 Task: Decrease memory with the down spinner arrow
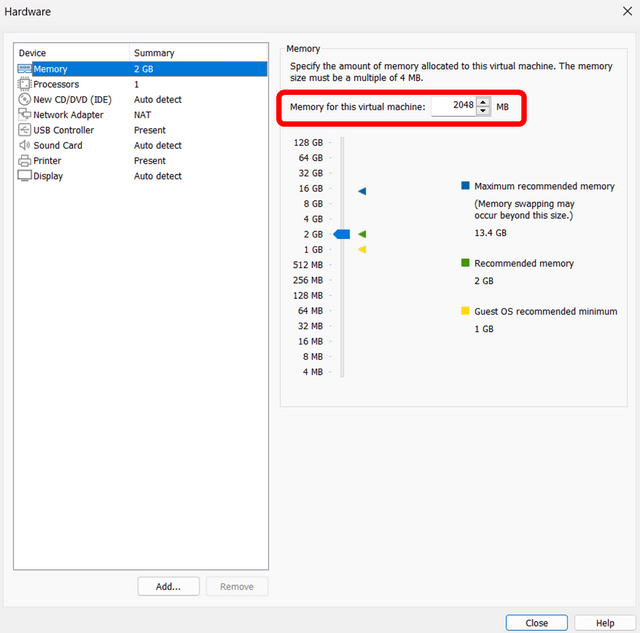pos(484,111)
